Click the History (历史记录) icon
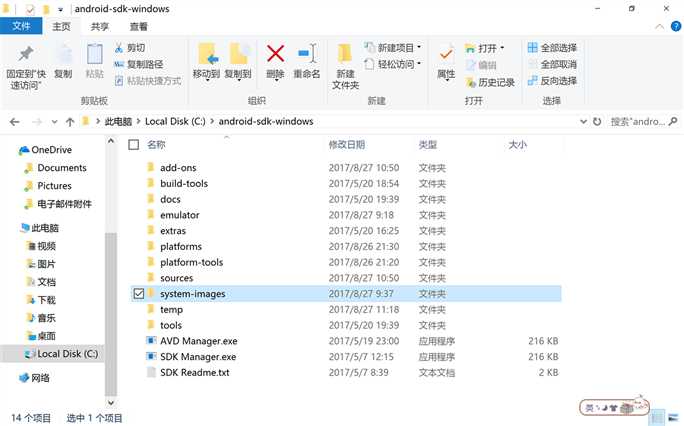This screenshot has height=426, width=684. click(470, 82)
